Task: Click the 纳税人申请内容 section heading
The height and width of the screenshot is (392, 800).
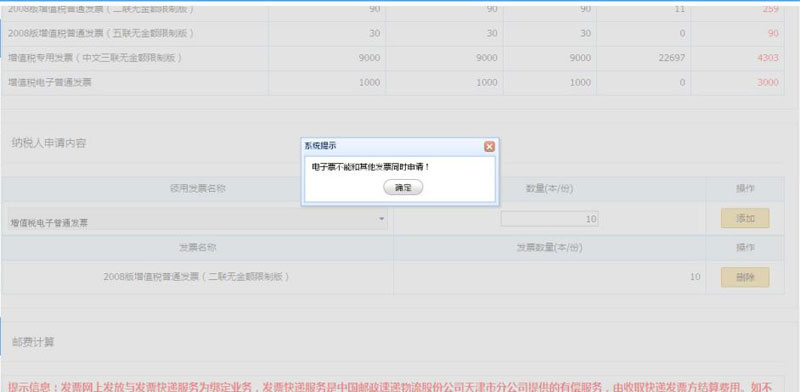Action: click(48, 143)
